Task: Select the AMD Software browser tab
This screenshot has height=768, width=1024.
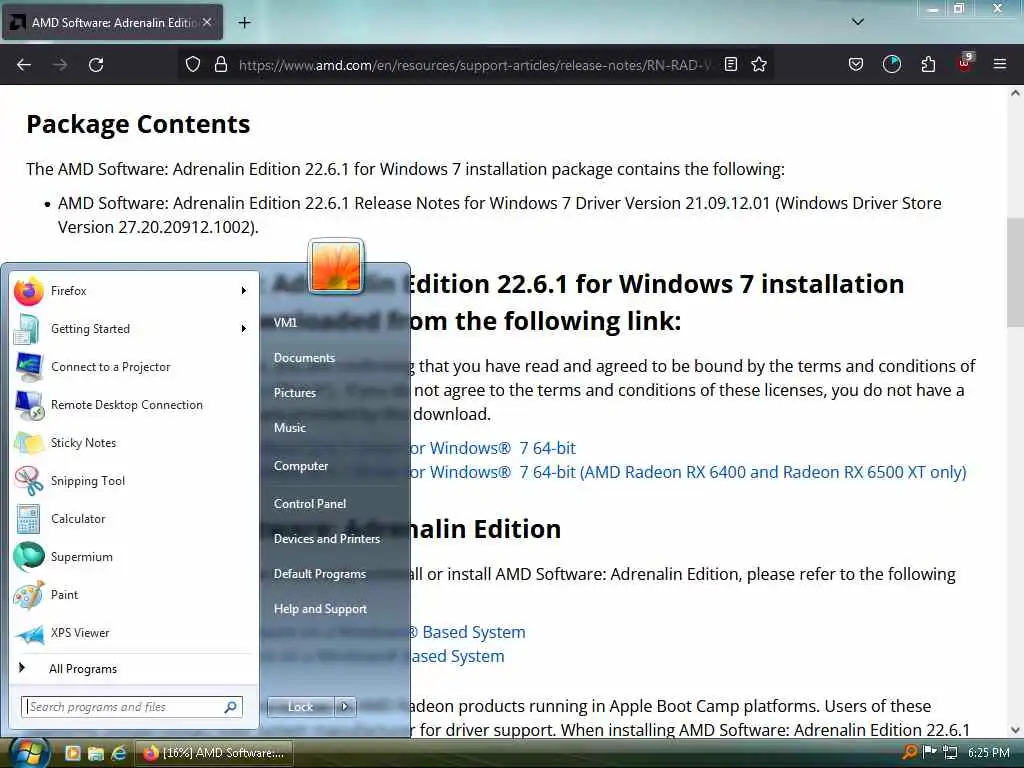Action: coord(112,22)
